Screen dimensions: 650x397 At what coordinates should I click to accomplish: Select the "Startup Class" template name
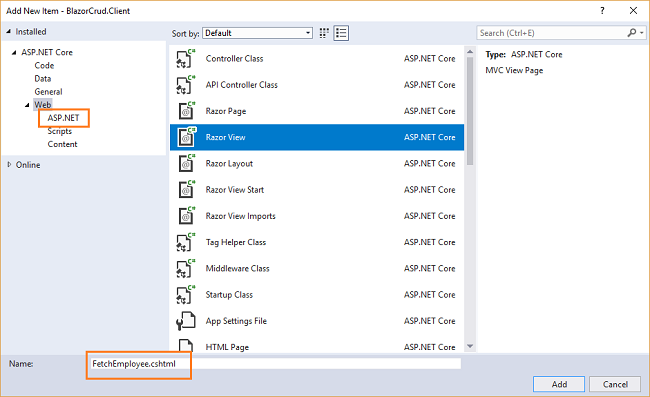tap(229, 295)
